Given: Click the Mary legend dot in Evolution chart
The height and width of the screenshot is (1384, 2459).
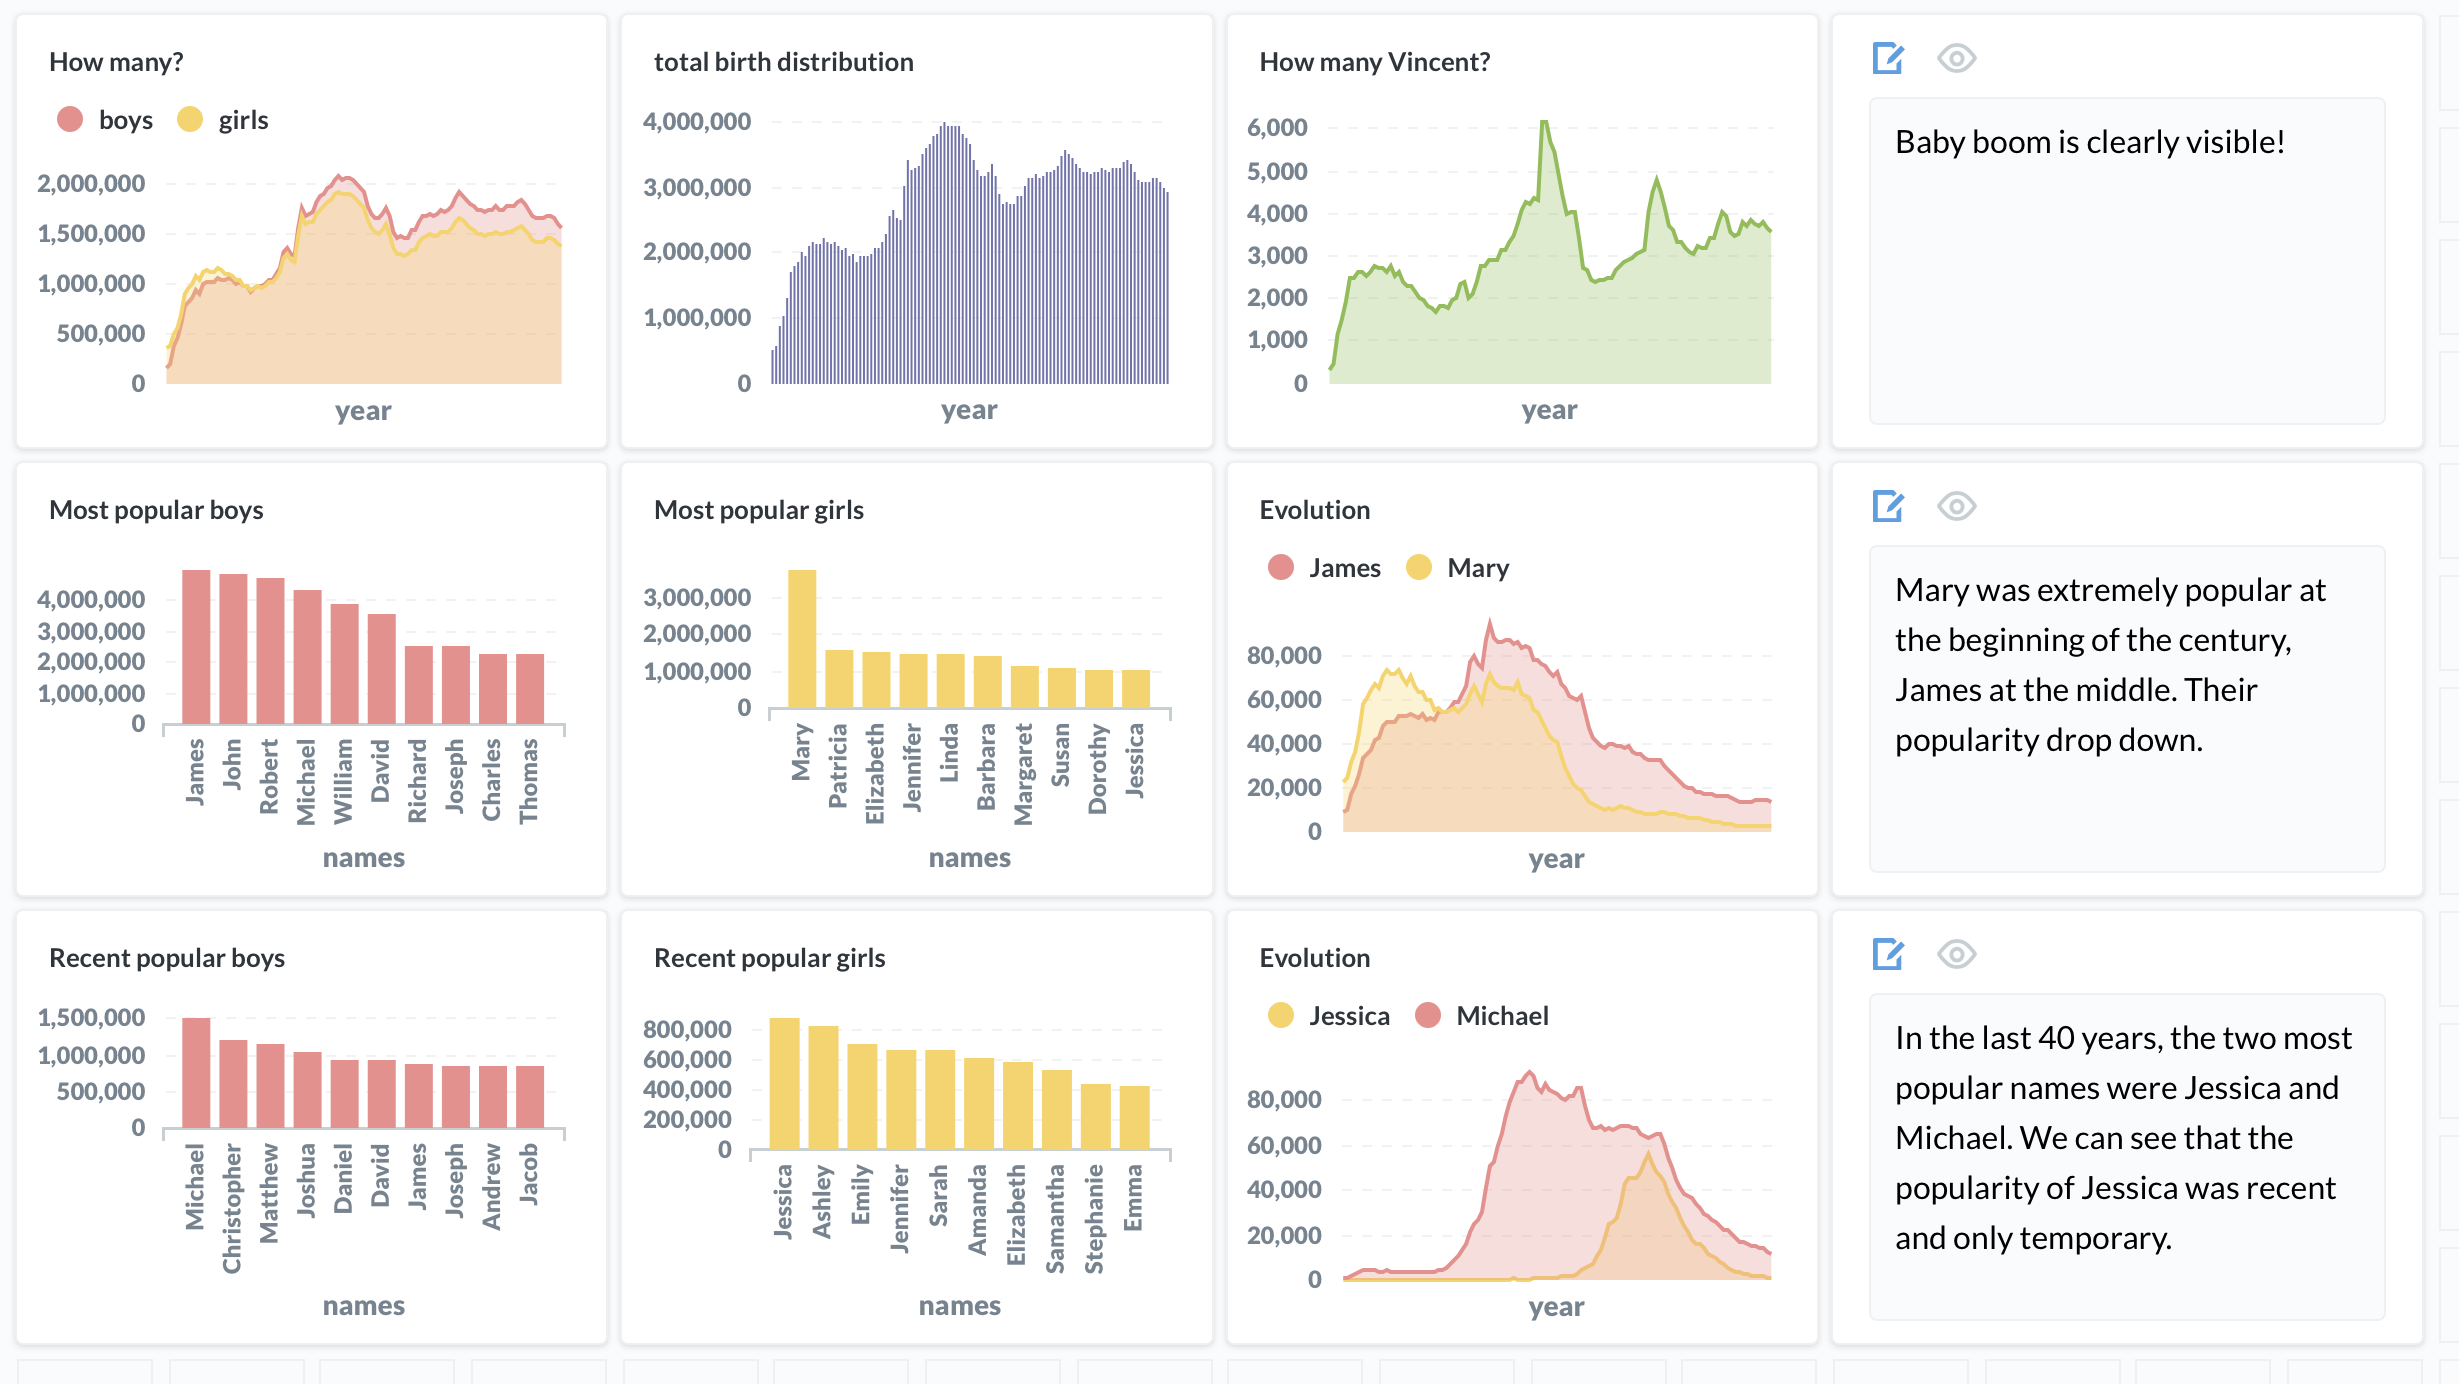Looking at the screenshot, I should (x=1418, y=568).
